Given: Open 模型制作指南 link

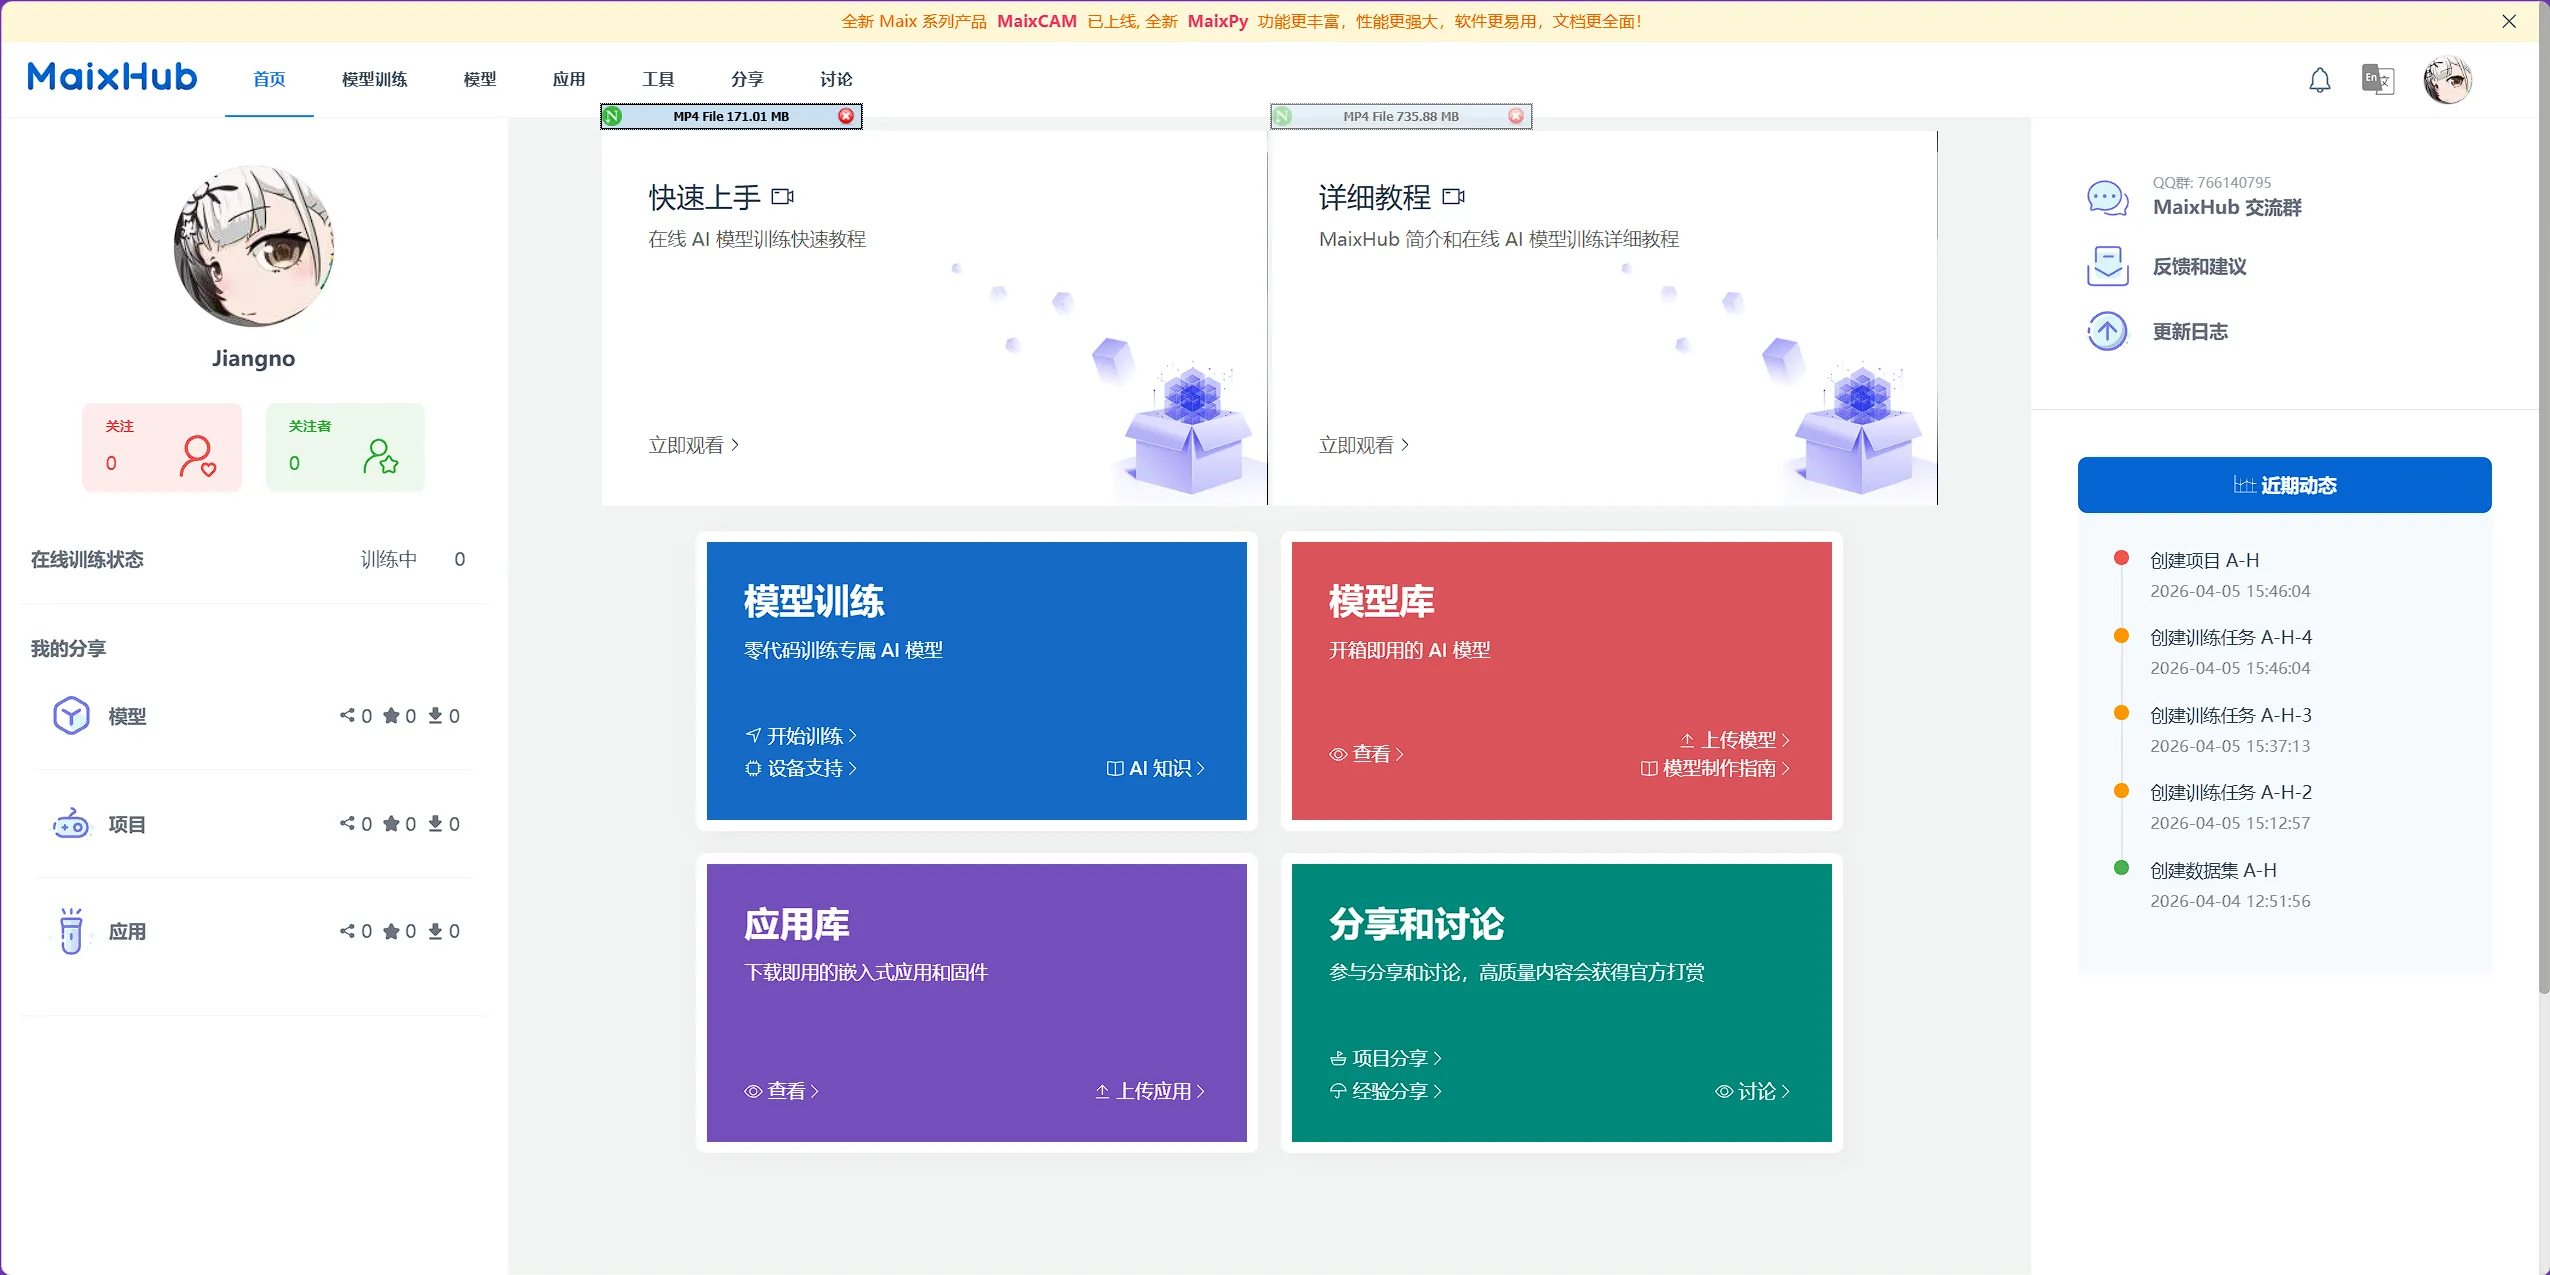Looking at the screenshot, I should click(x=1716, y=768).
